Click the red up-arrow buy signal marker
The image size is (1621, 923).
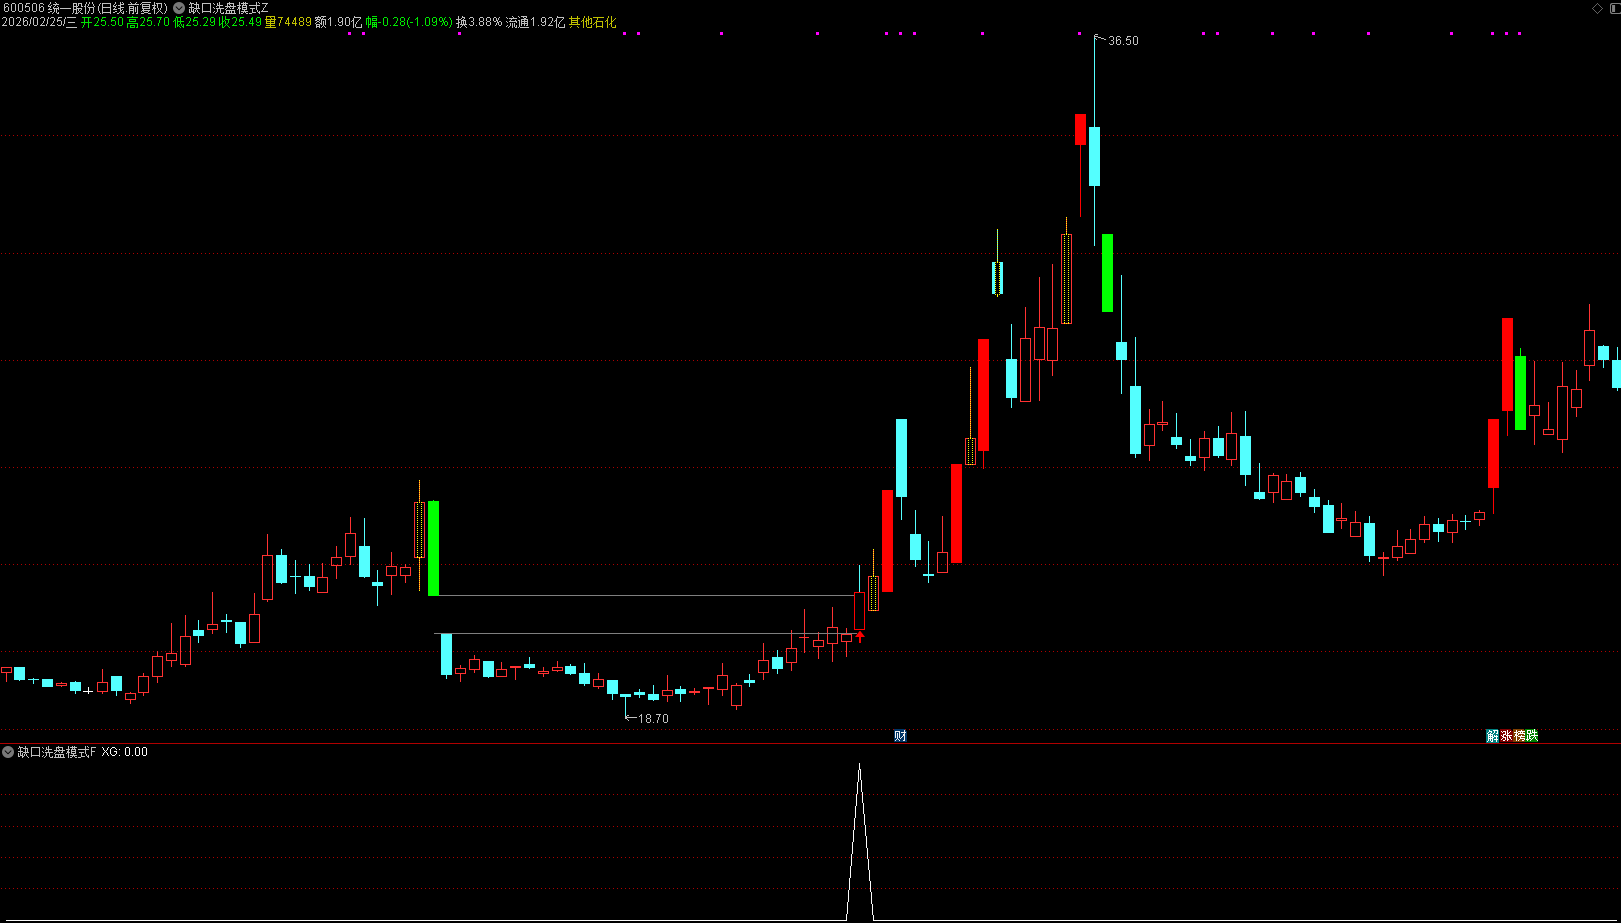pyautogui.click(x=860, y=636)
